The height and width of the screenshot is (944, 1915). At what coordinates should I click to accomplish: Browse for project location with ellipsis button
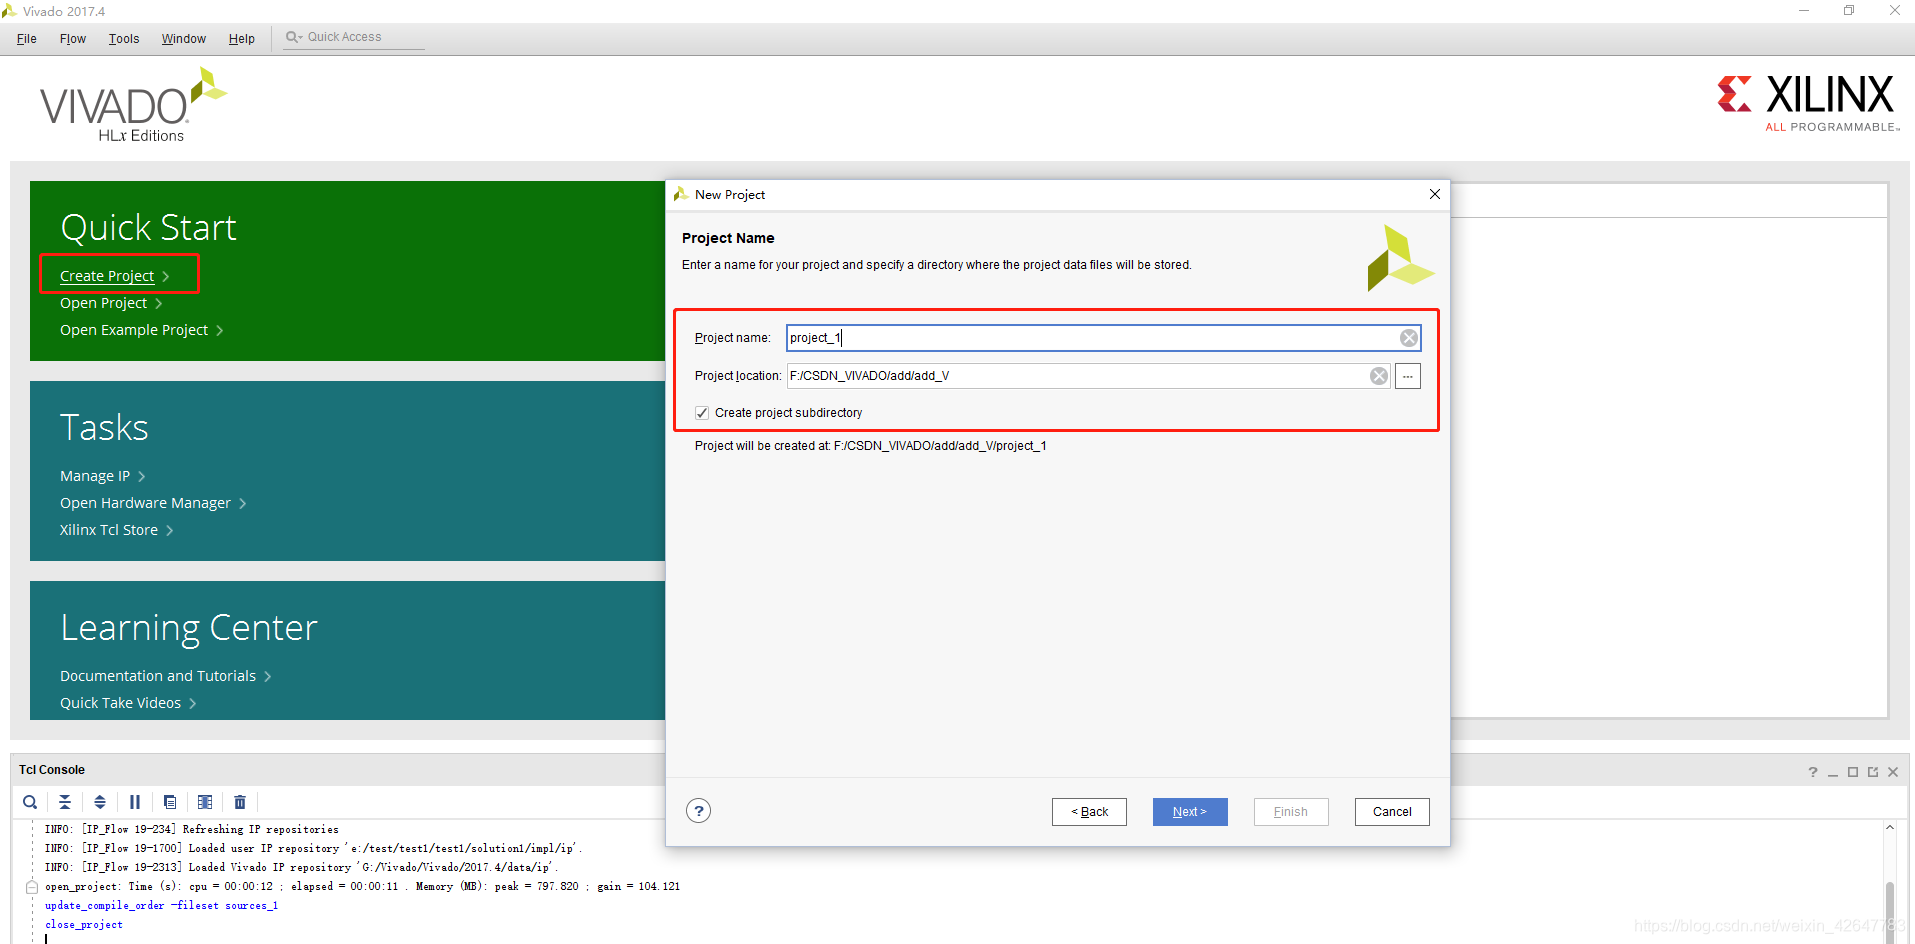[1408, 376]
